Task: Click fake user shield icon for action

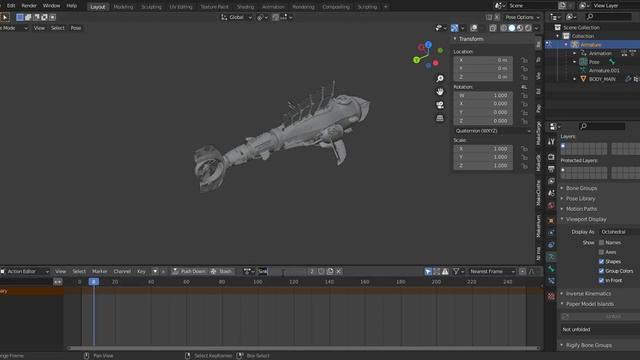Action: pos(321,271)
